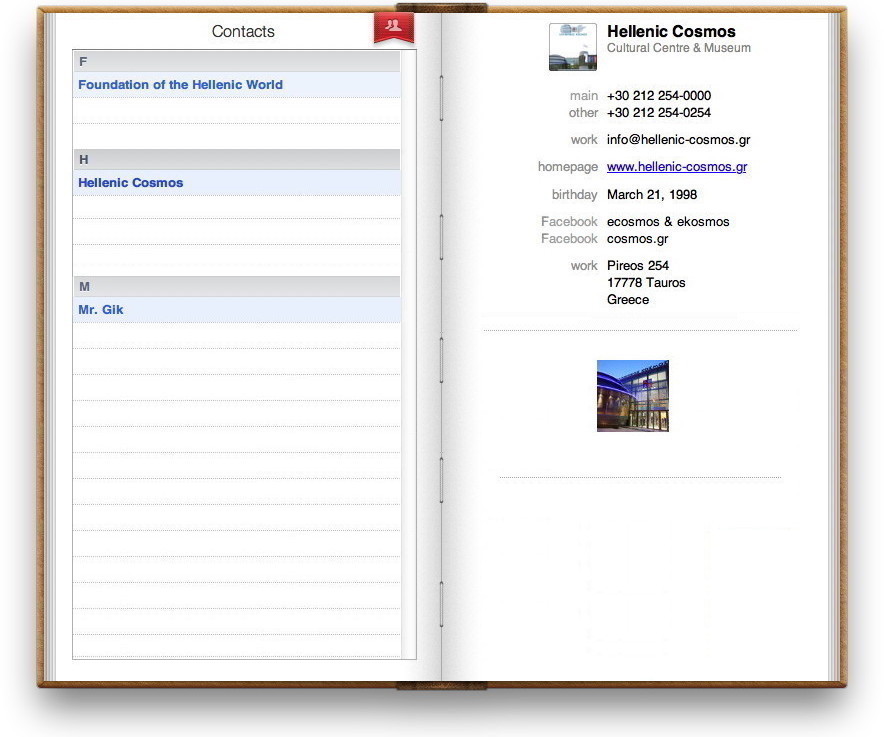Select the Mr. Gik contact
Image resolution: width=884 pixels, height=737 pixels.
[237, 310]
